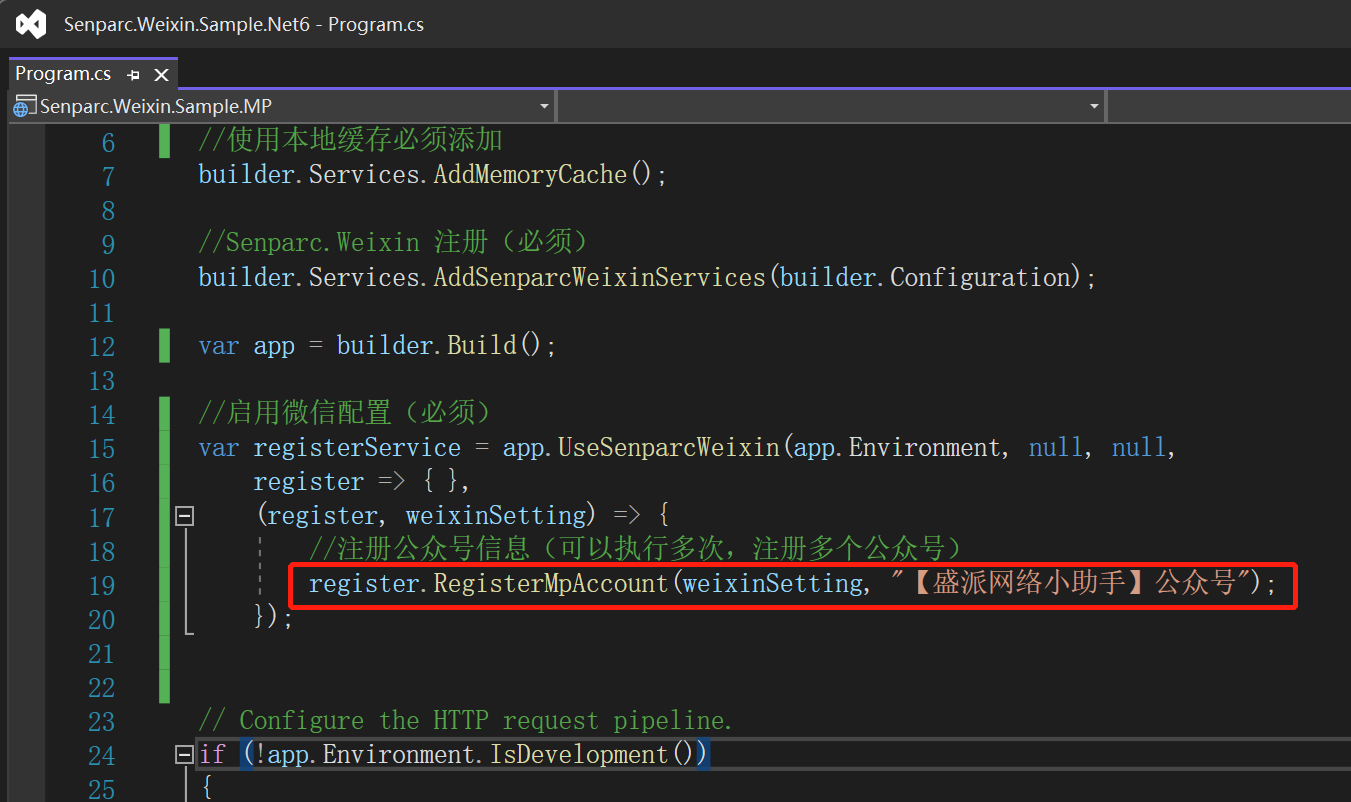Select the Program.cs document tab
Screen dimensions: 1351x802
point(63,74)
